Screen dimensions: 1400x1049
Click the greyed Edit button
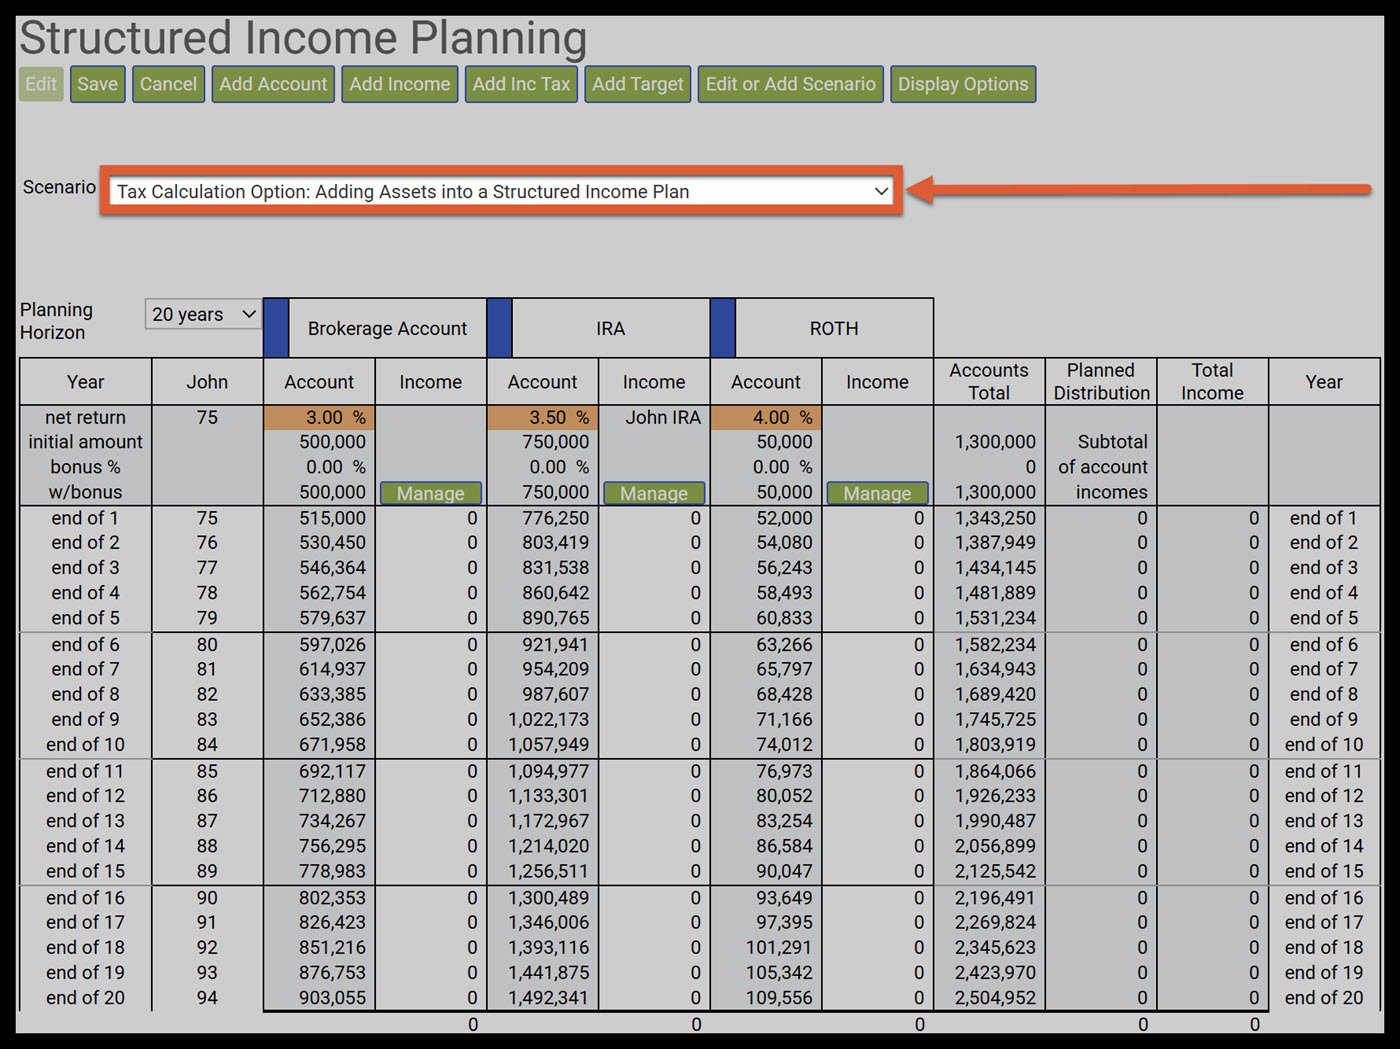click(41, 84)
